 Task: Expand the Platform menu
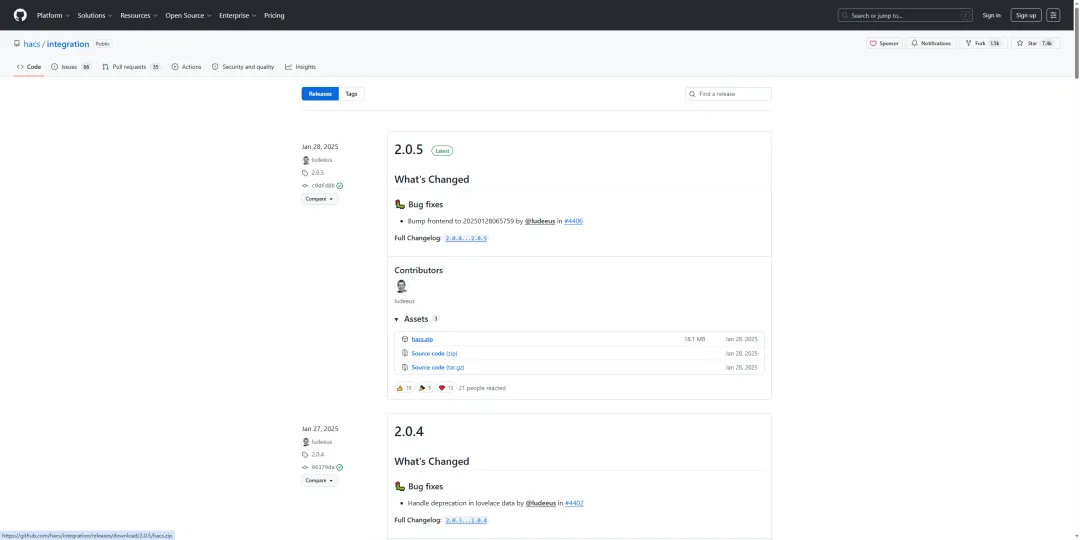52,15
